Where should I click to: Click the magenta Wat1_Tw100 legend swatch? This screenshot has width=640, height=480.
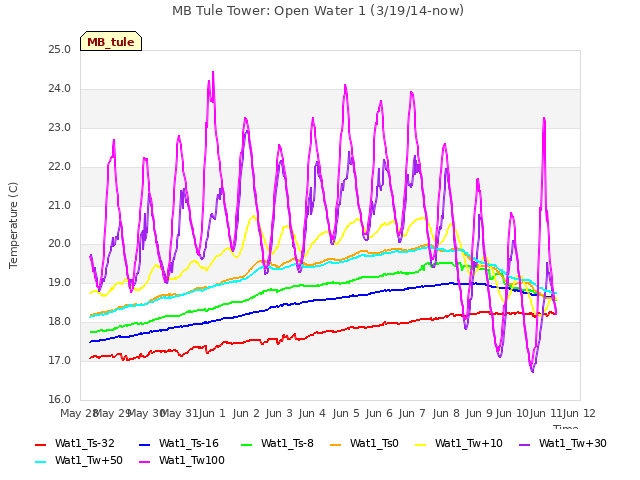click(145, 461)
